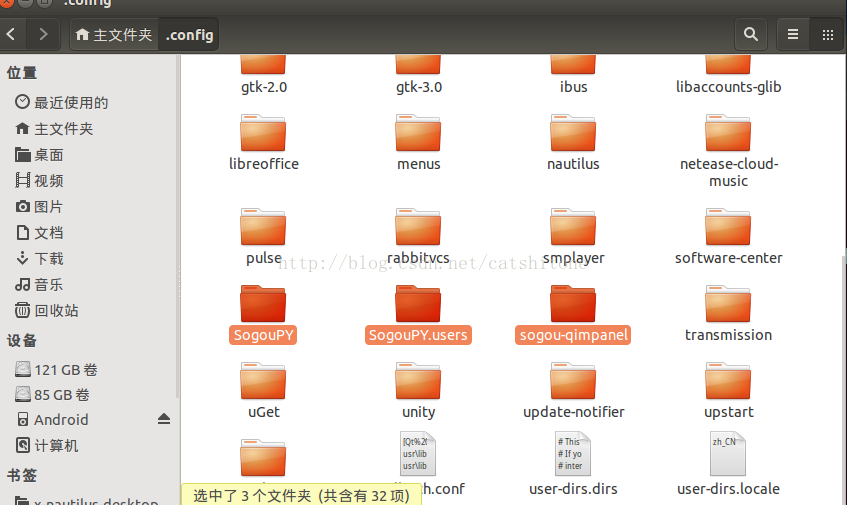Select the software-center folder icon
The height and width of the screenshot is (505, 847).
(728, 227)
